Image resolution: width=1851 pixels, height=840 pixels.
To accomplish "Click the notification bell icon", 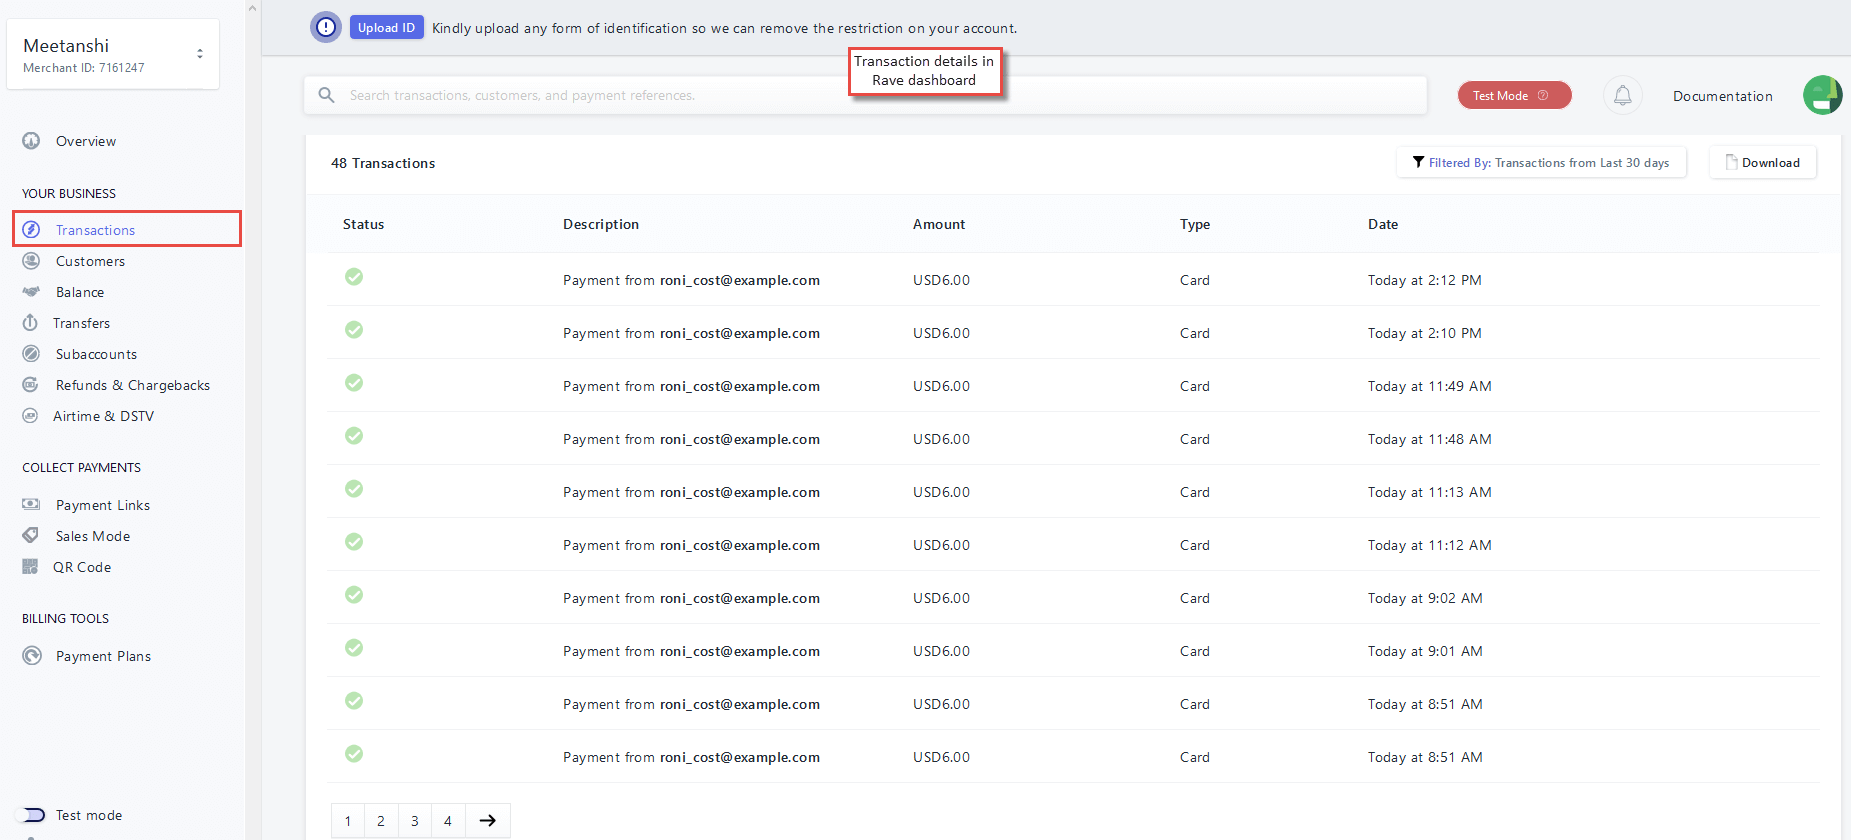I will pos(1622,96).
